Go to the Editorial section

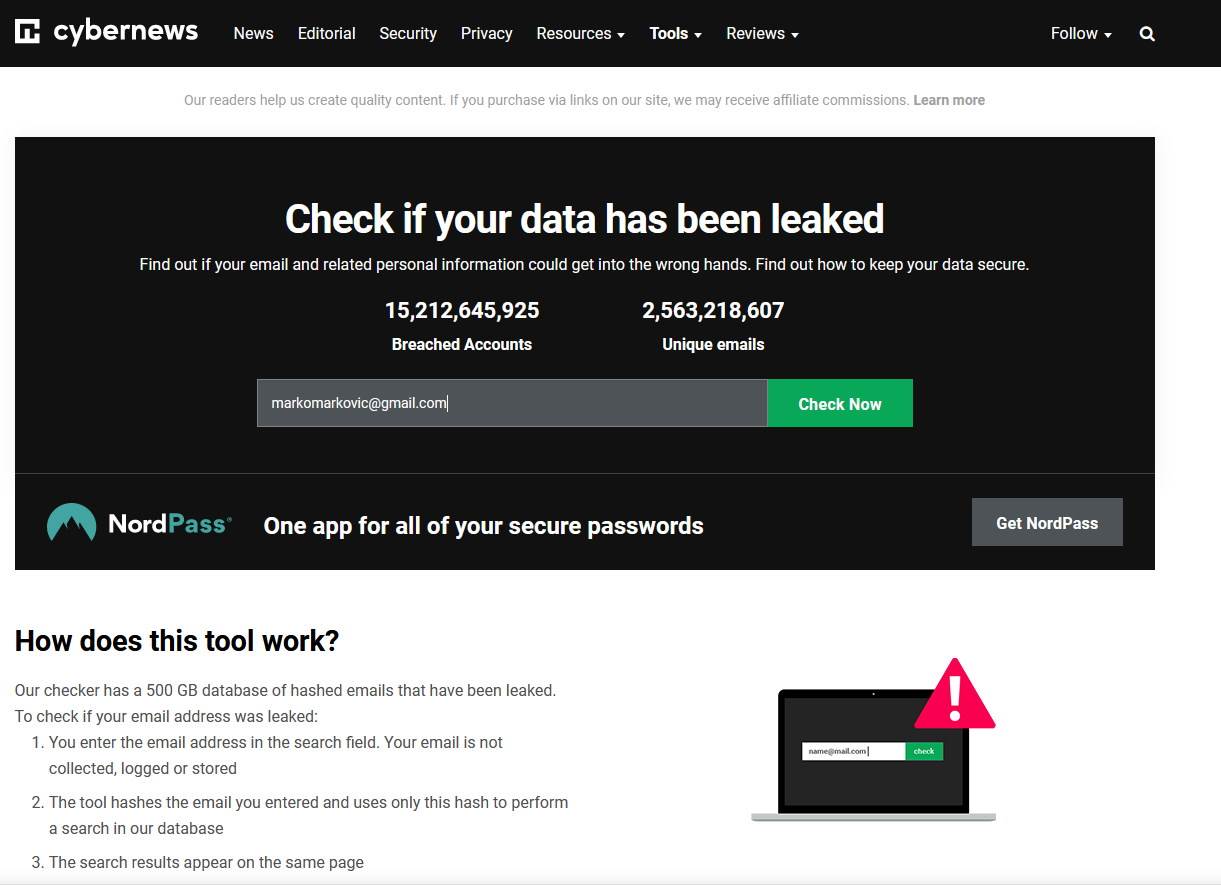point(326,33)
